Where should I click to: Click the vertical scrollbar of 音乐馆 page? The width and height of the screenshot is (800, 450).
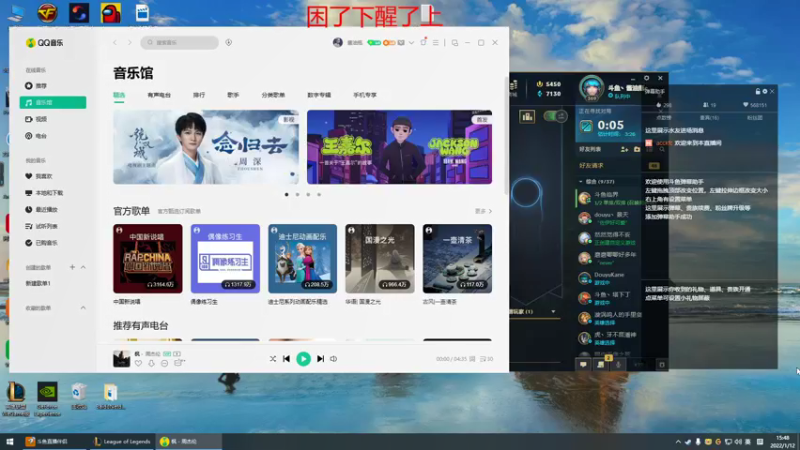coord(506,135)
